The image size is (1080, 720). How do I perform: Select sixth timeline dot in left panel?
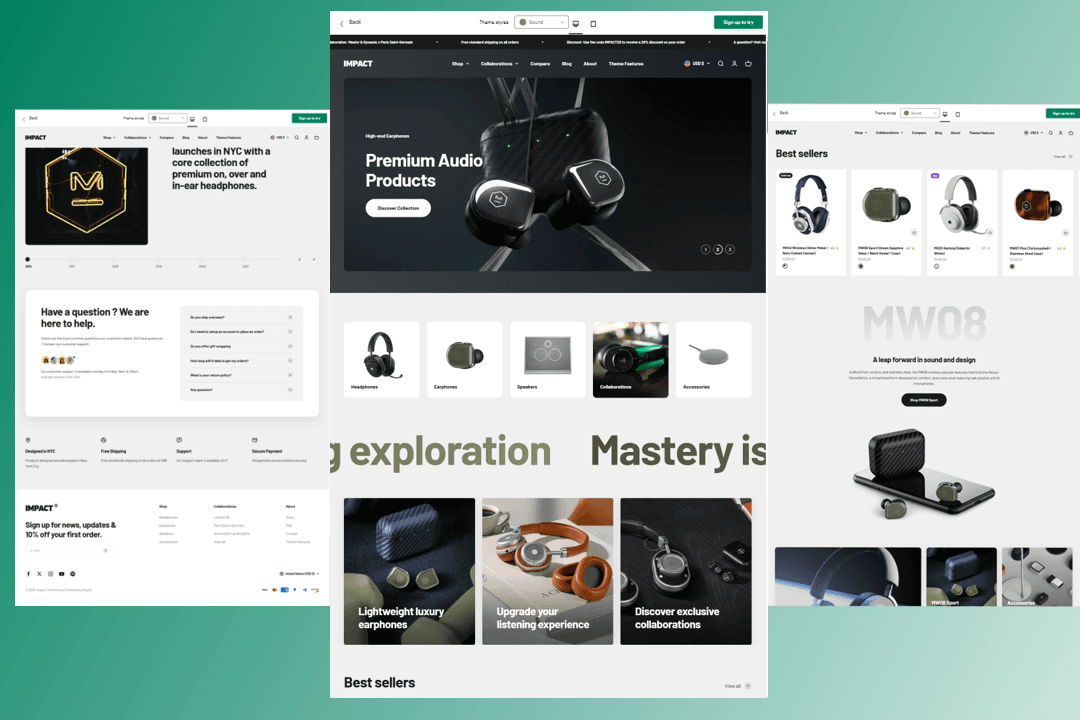pyautogui.click(x=245, y=259)
